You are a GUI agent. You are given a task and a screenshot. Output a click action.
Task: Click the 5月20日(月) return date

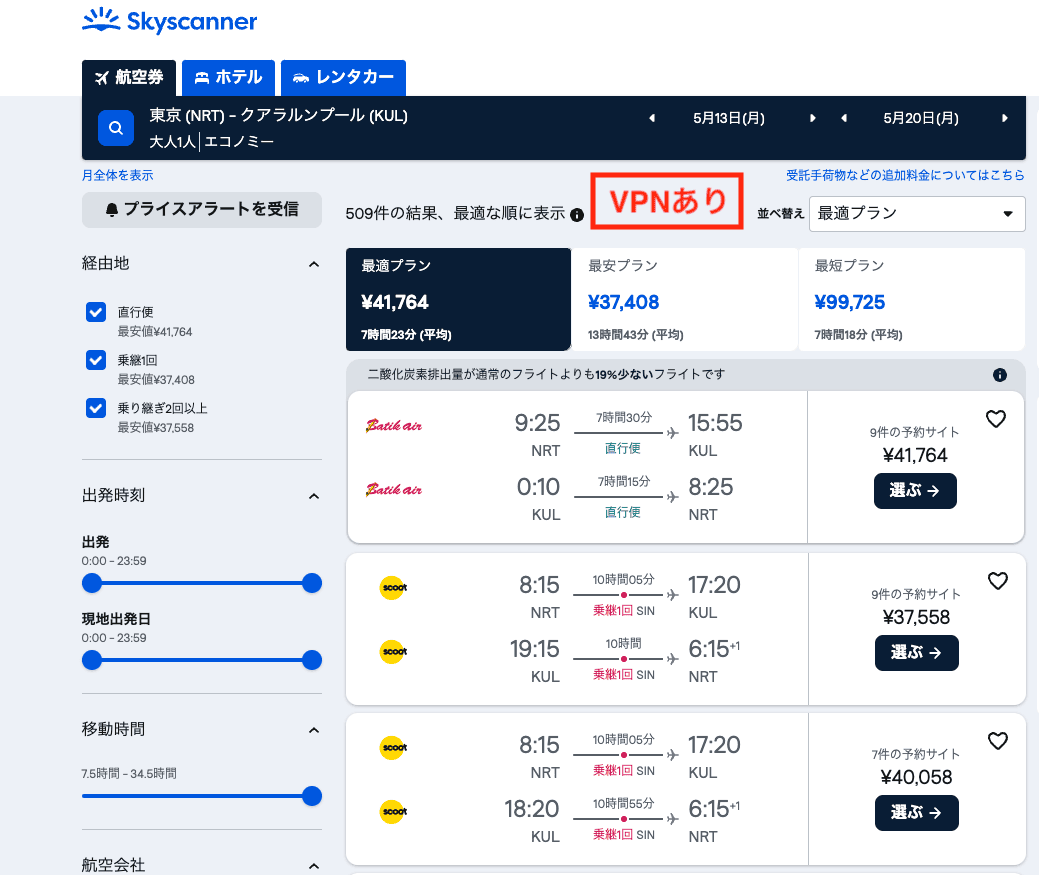click(921, 119)
